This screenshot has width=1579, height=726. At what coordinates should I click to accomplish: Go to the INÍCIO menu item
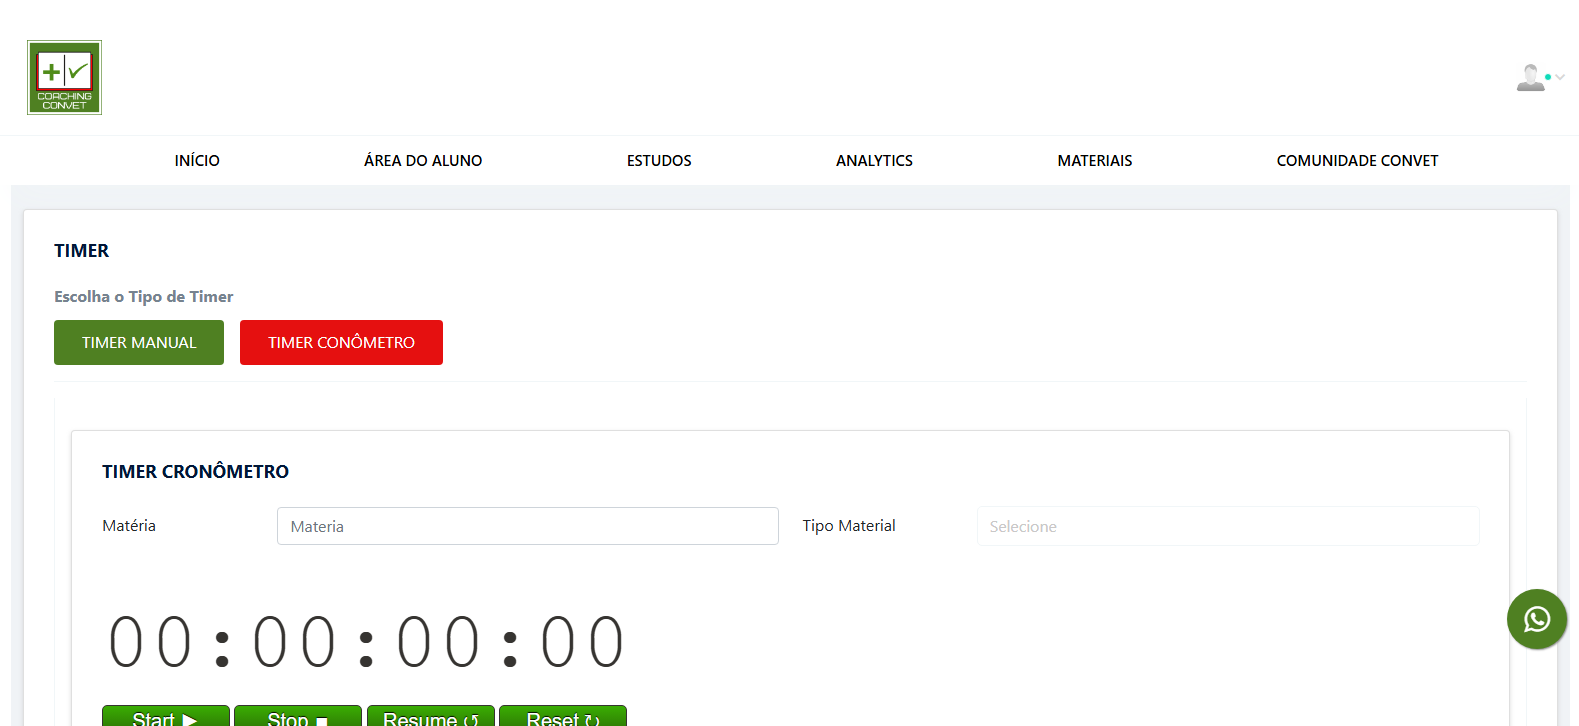point(197,161)
